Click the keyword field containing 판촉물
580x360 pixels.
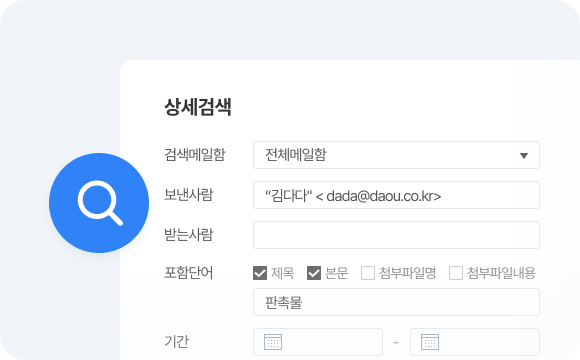(x=396, y=302)
